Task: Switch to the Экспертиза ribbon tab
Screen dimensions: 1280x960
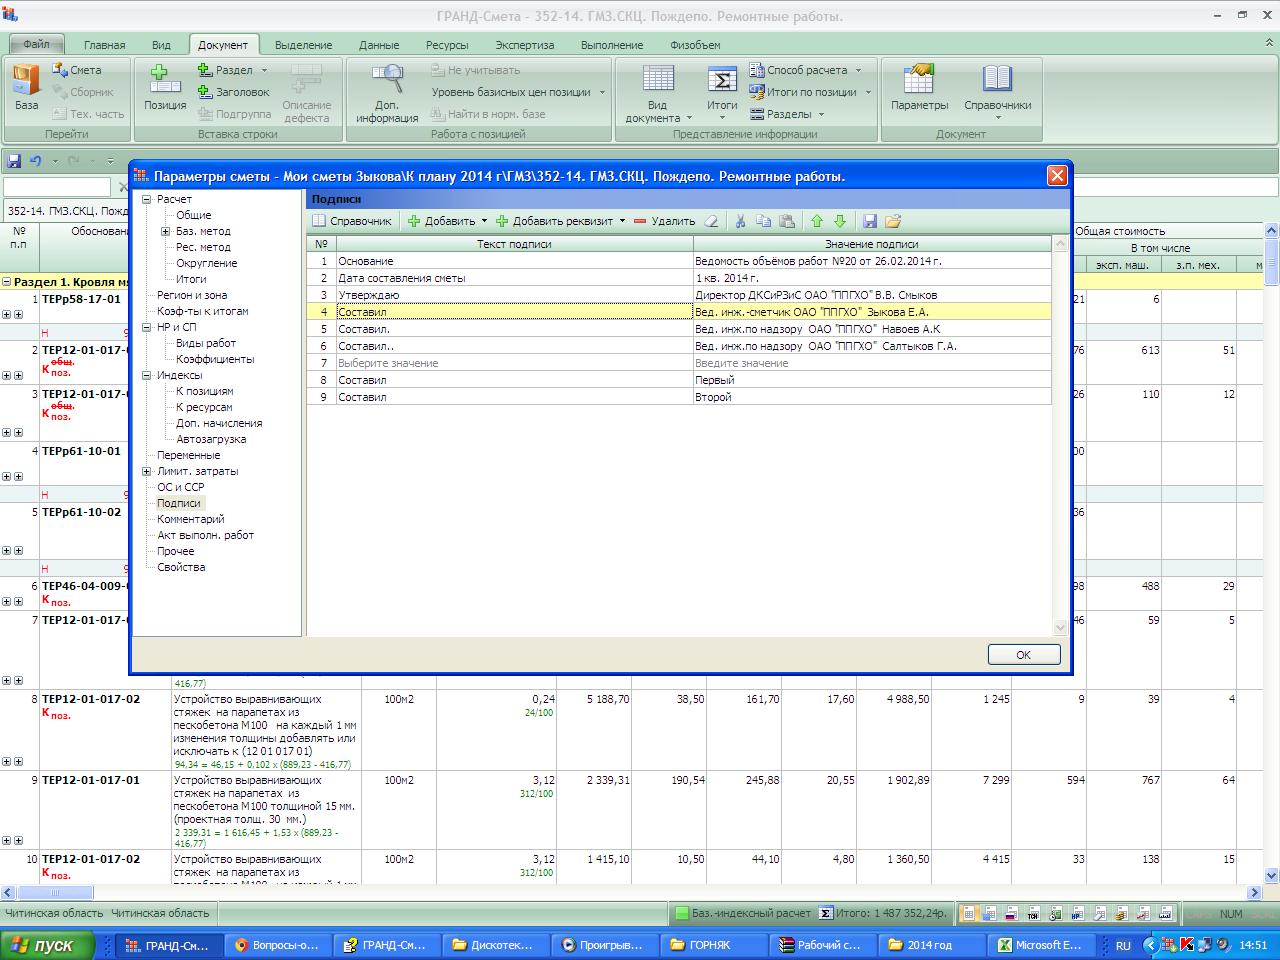Action: coord(524,45)
